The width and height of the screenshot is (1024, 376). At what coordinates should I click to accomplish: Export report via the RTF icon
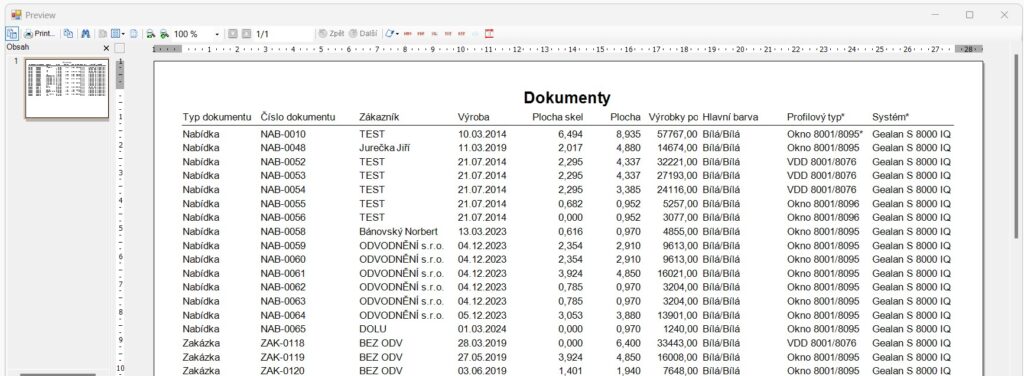pyautogui.click(x=462, y=33)
